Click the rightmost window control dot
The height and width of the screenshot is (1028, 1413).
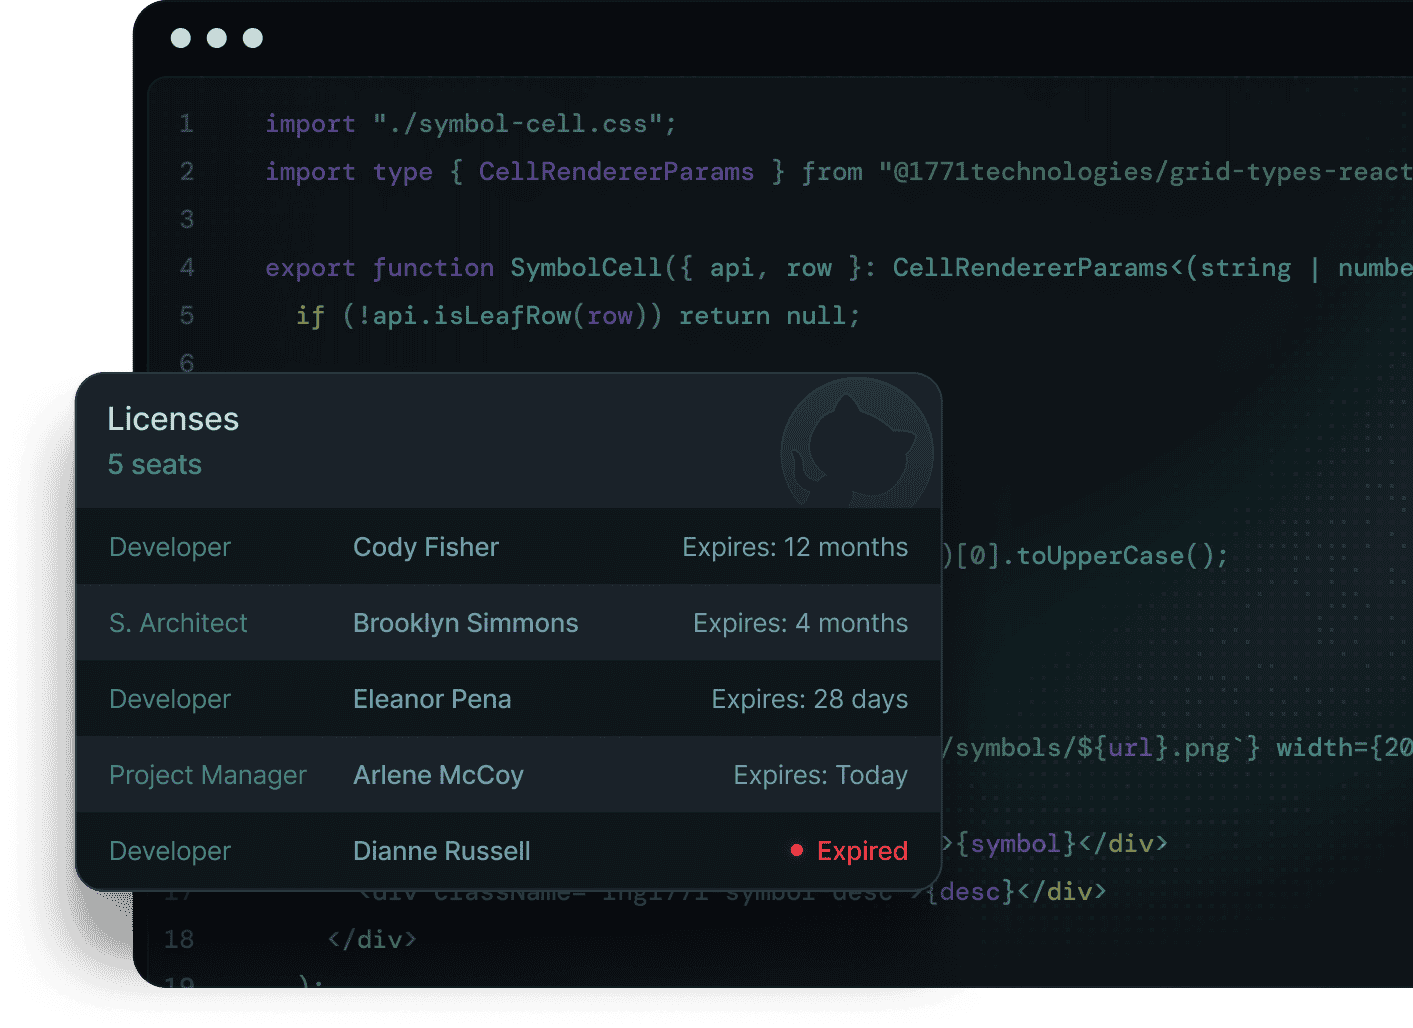point(253,38)
